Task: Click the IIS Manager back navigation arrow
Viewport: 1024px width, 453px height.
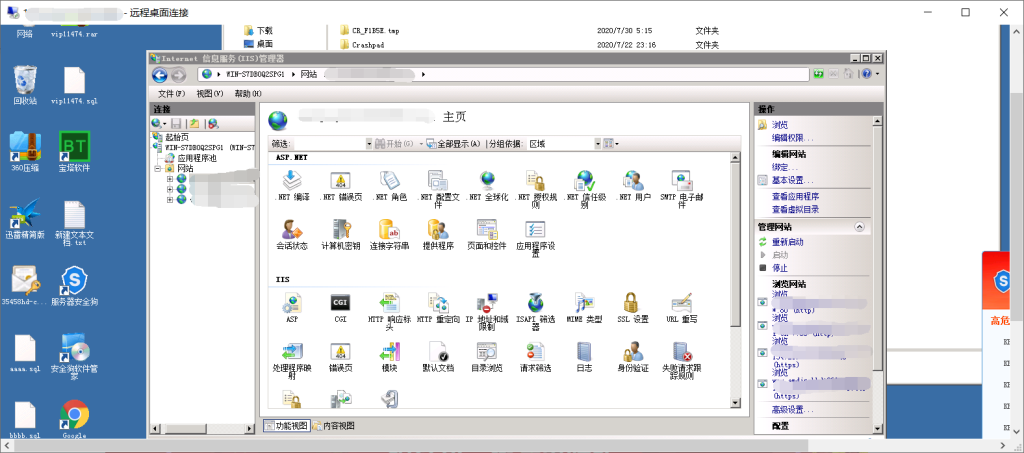Action: [160, 74]
